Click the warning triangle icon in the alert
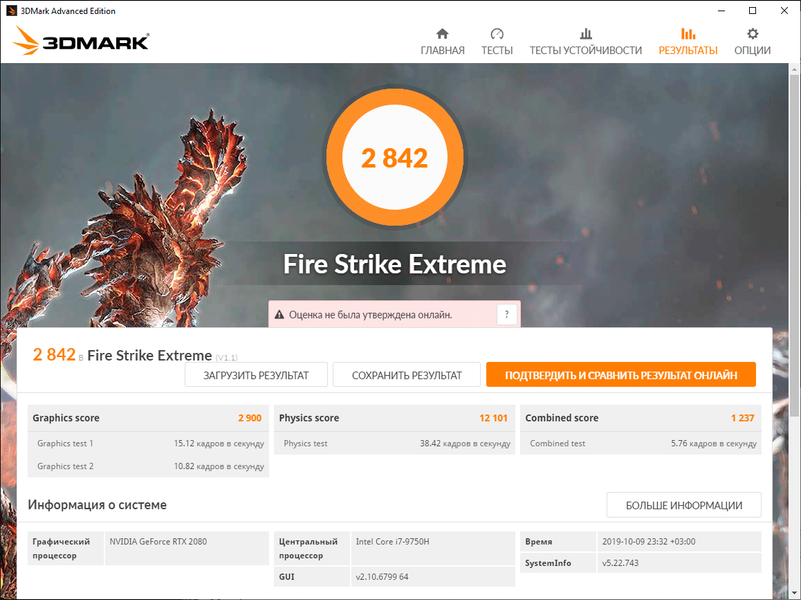This screenshot has width=801, height=600. coord(279,315)
